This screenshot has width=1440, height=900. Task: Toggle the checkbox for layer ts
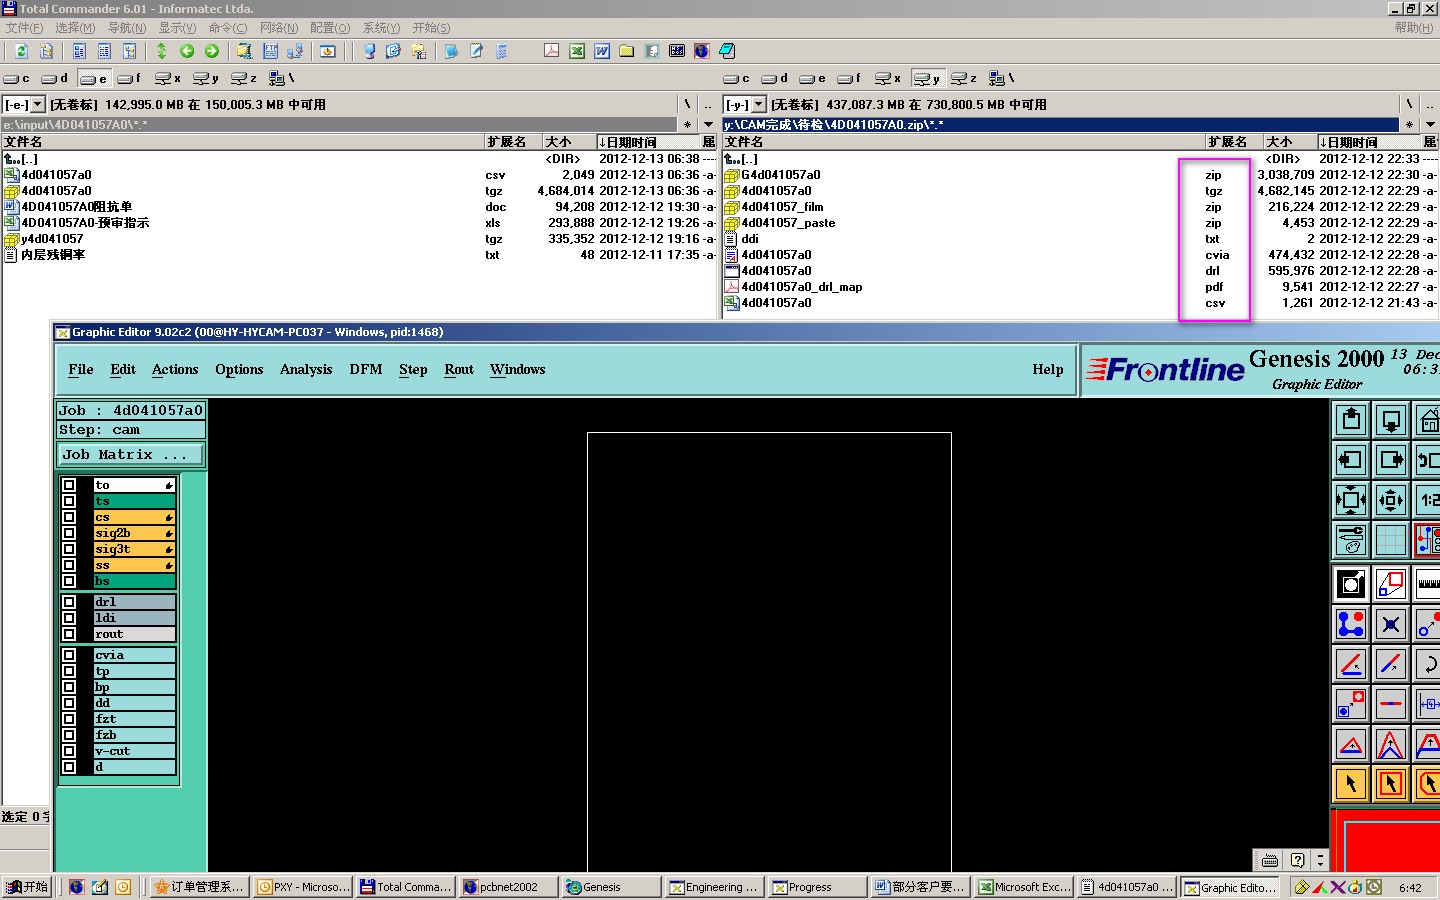[x=69, y=501]
